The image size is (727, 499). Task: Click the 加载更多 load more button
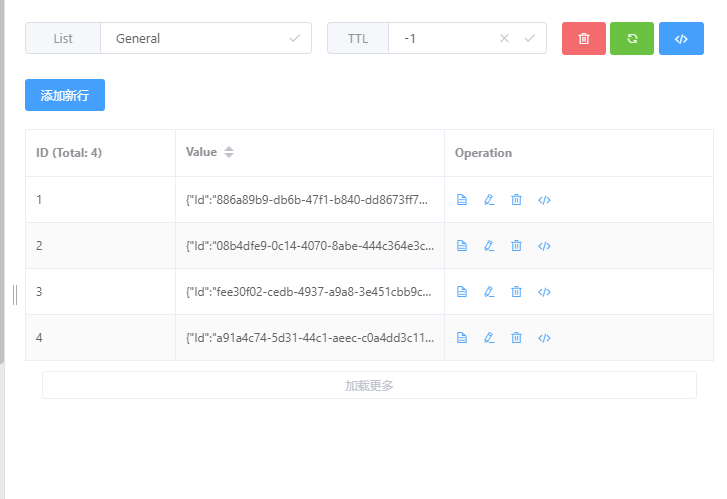pyautogui.click(x=369, y=385)
